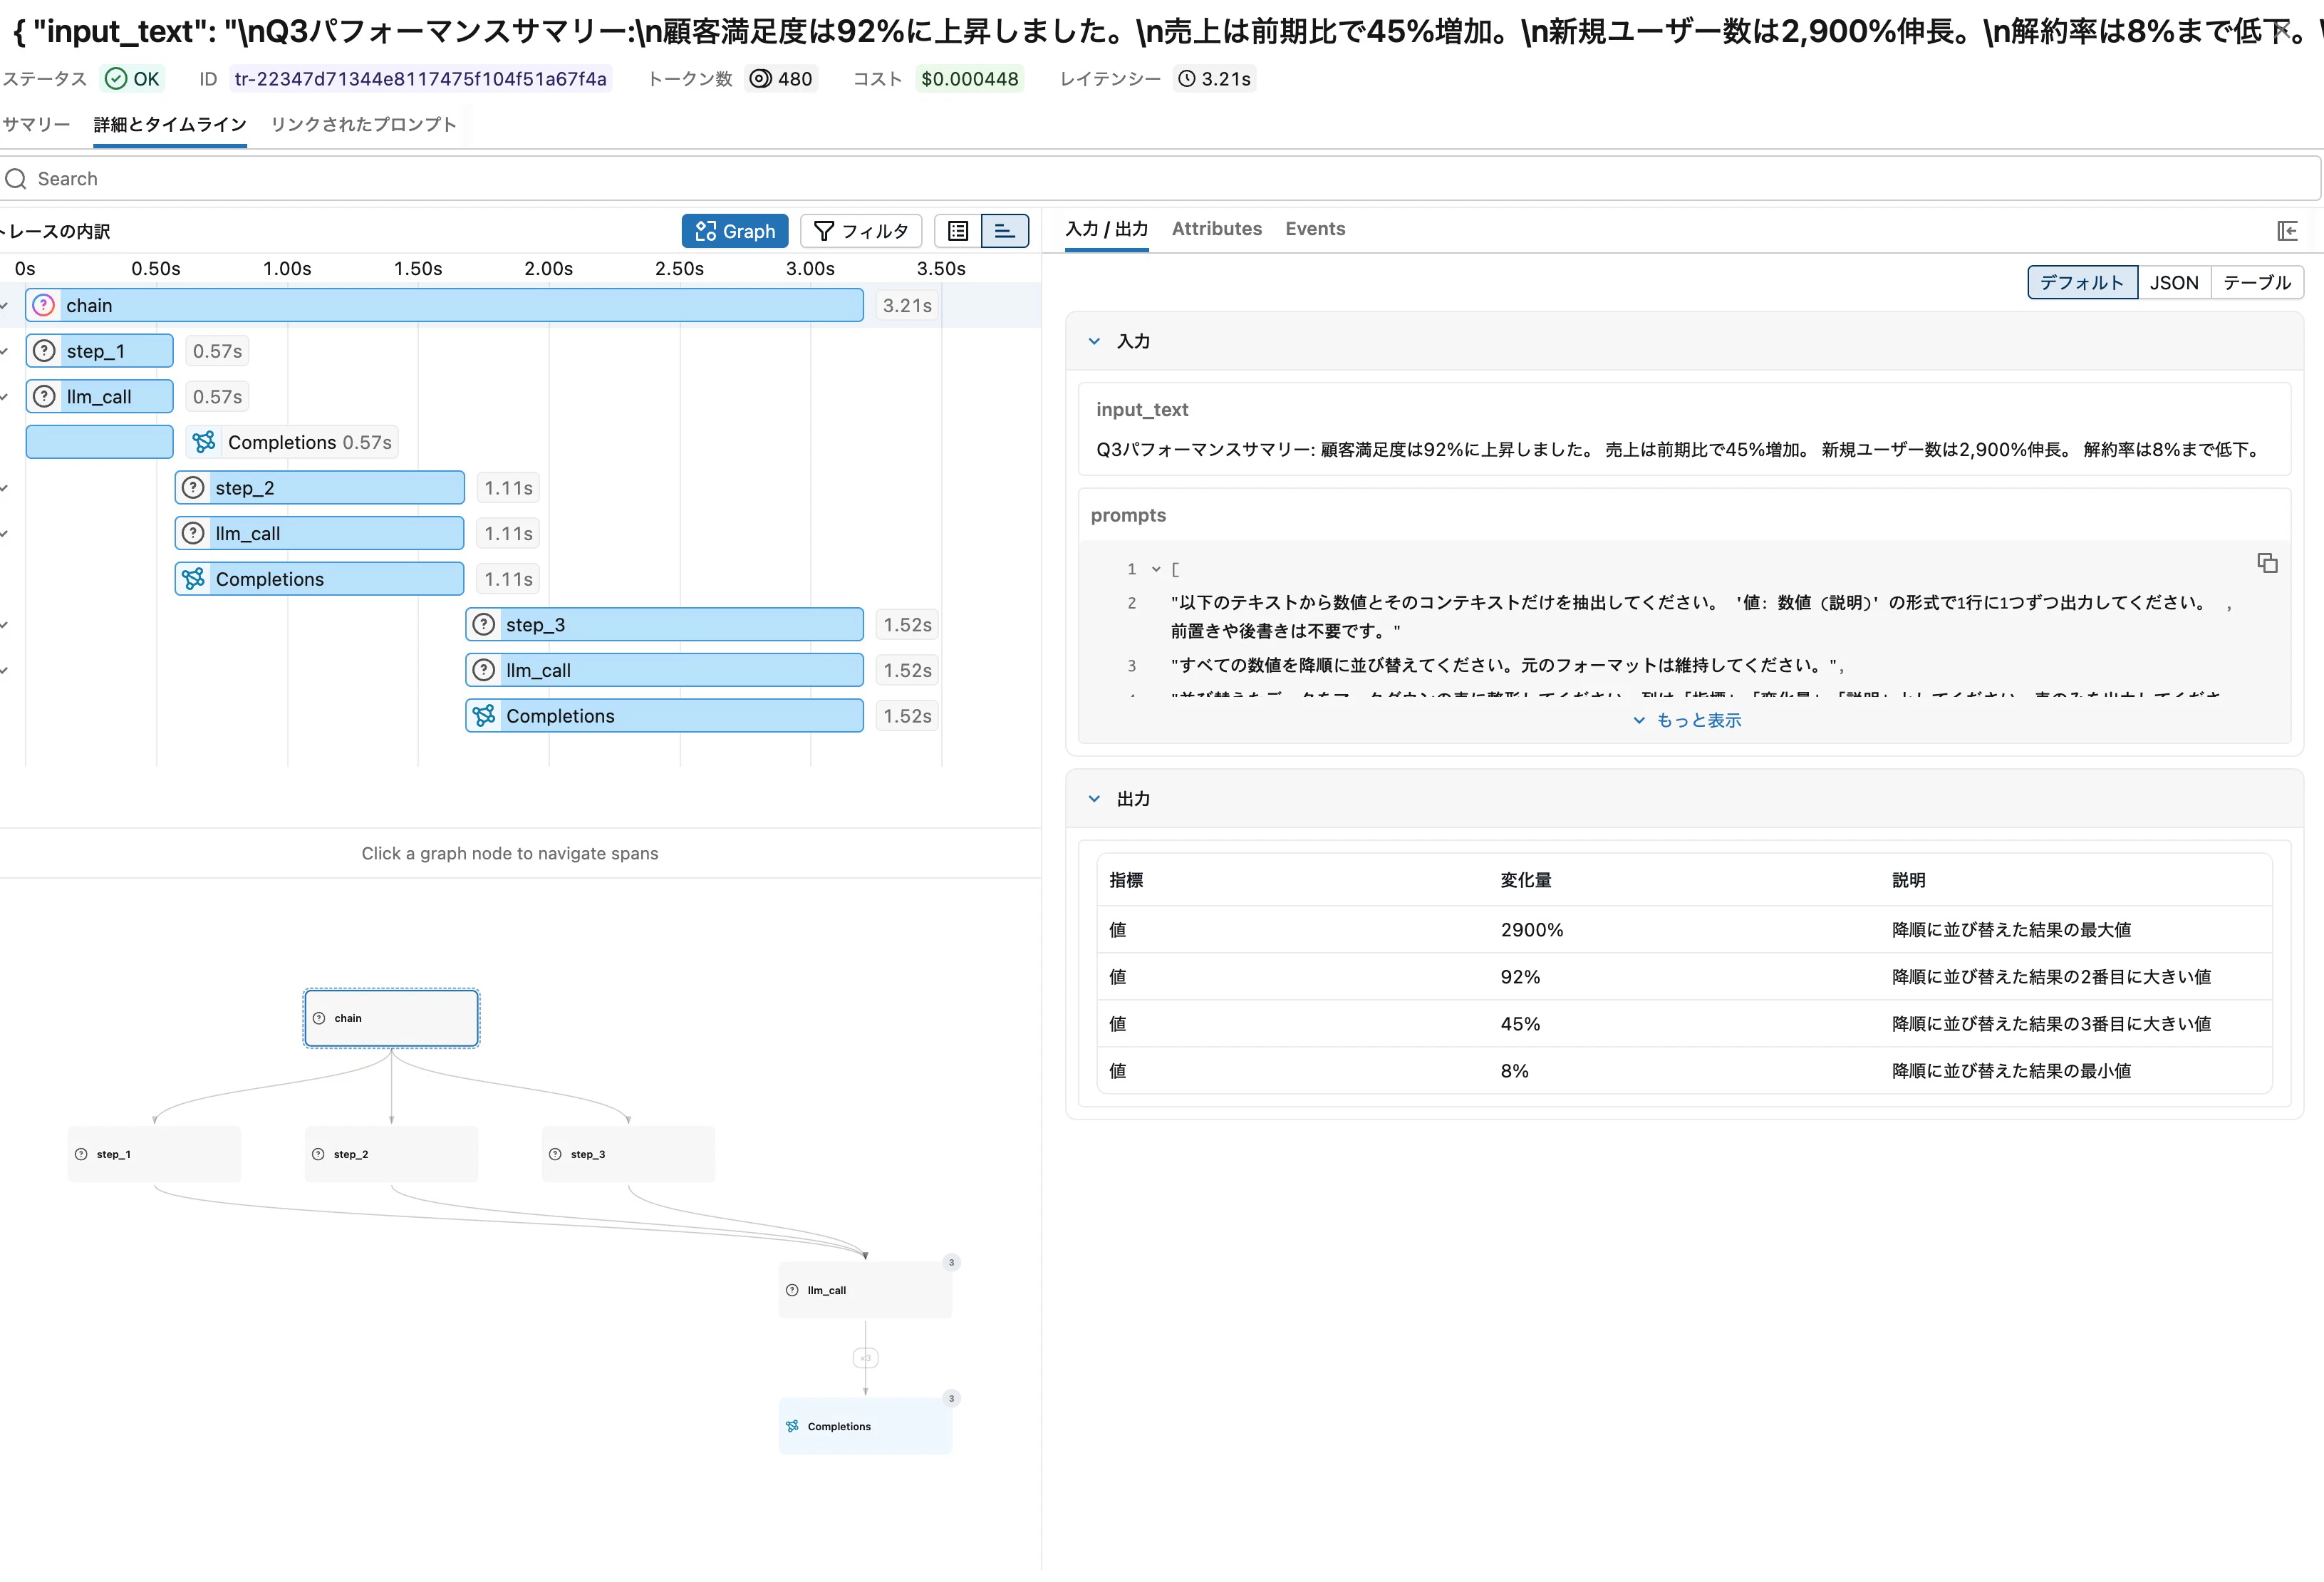Click the step_3 graph node
The width and height of the screenshot is (2324, 1582).
[628, 1154]
